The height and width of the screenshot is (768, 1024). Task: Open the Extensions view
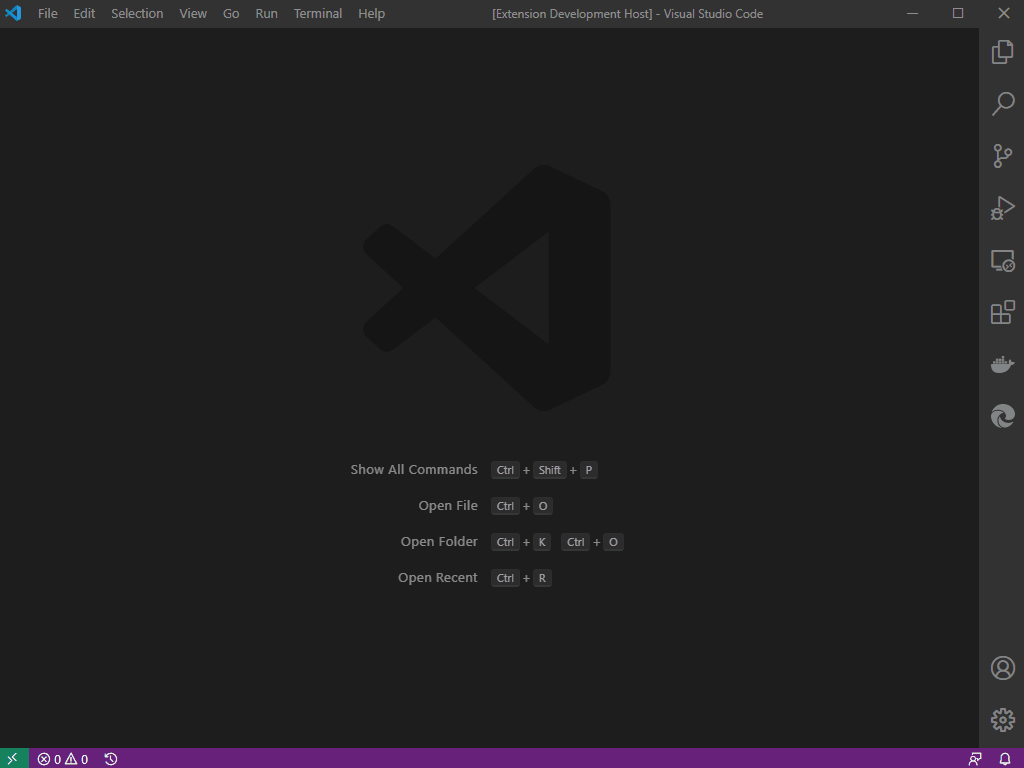(1002, 312)
